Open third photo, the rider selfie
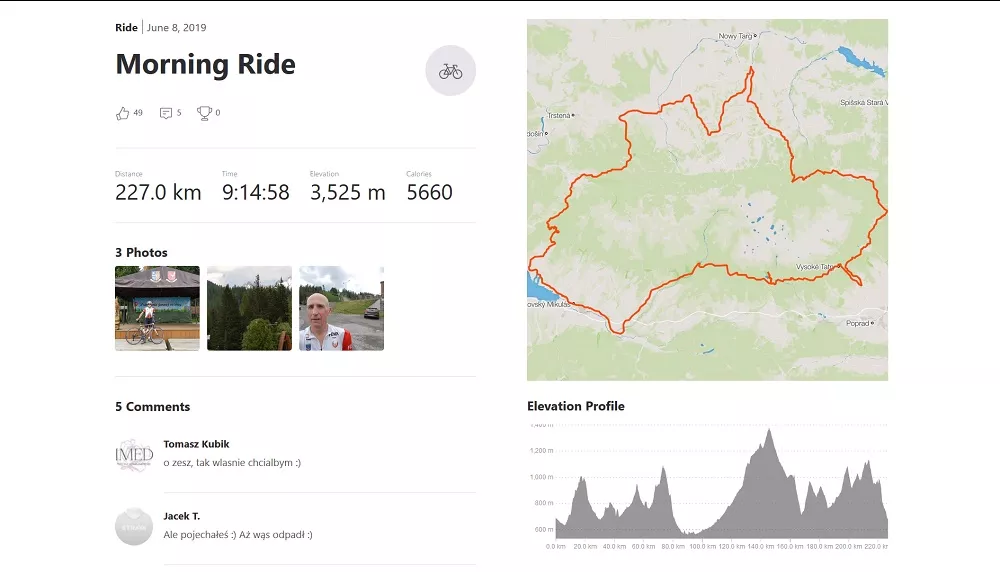1000x572 pixels. (x=341, y=308)
